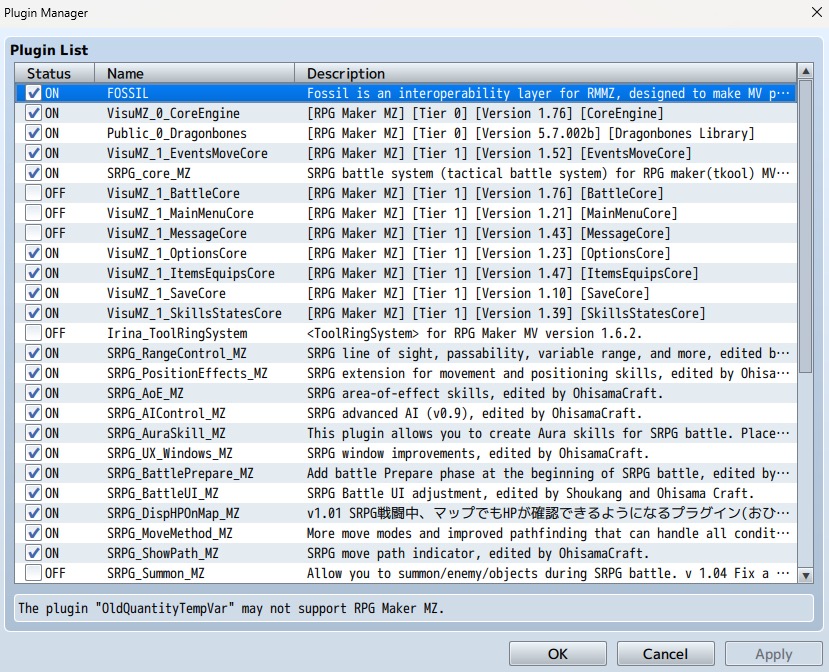This screenshot has width=829, height=672.
Task: Close the Plugin Manager window
Action: tap(816, 12)
